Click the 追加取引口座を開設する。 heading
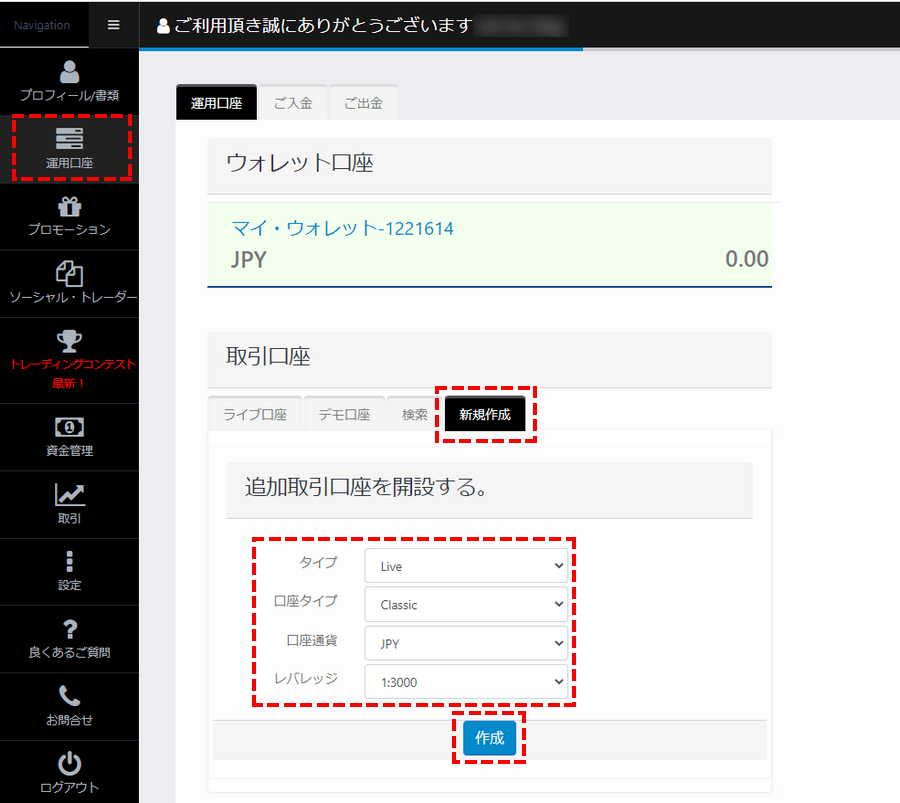The height and width of the screenshot is (803, 900). [367, 487]
